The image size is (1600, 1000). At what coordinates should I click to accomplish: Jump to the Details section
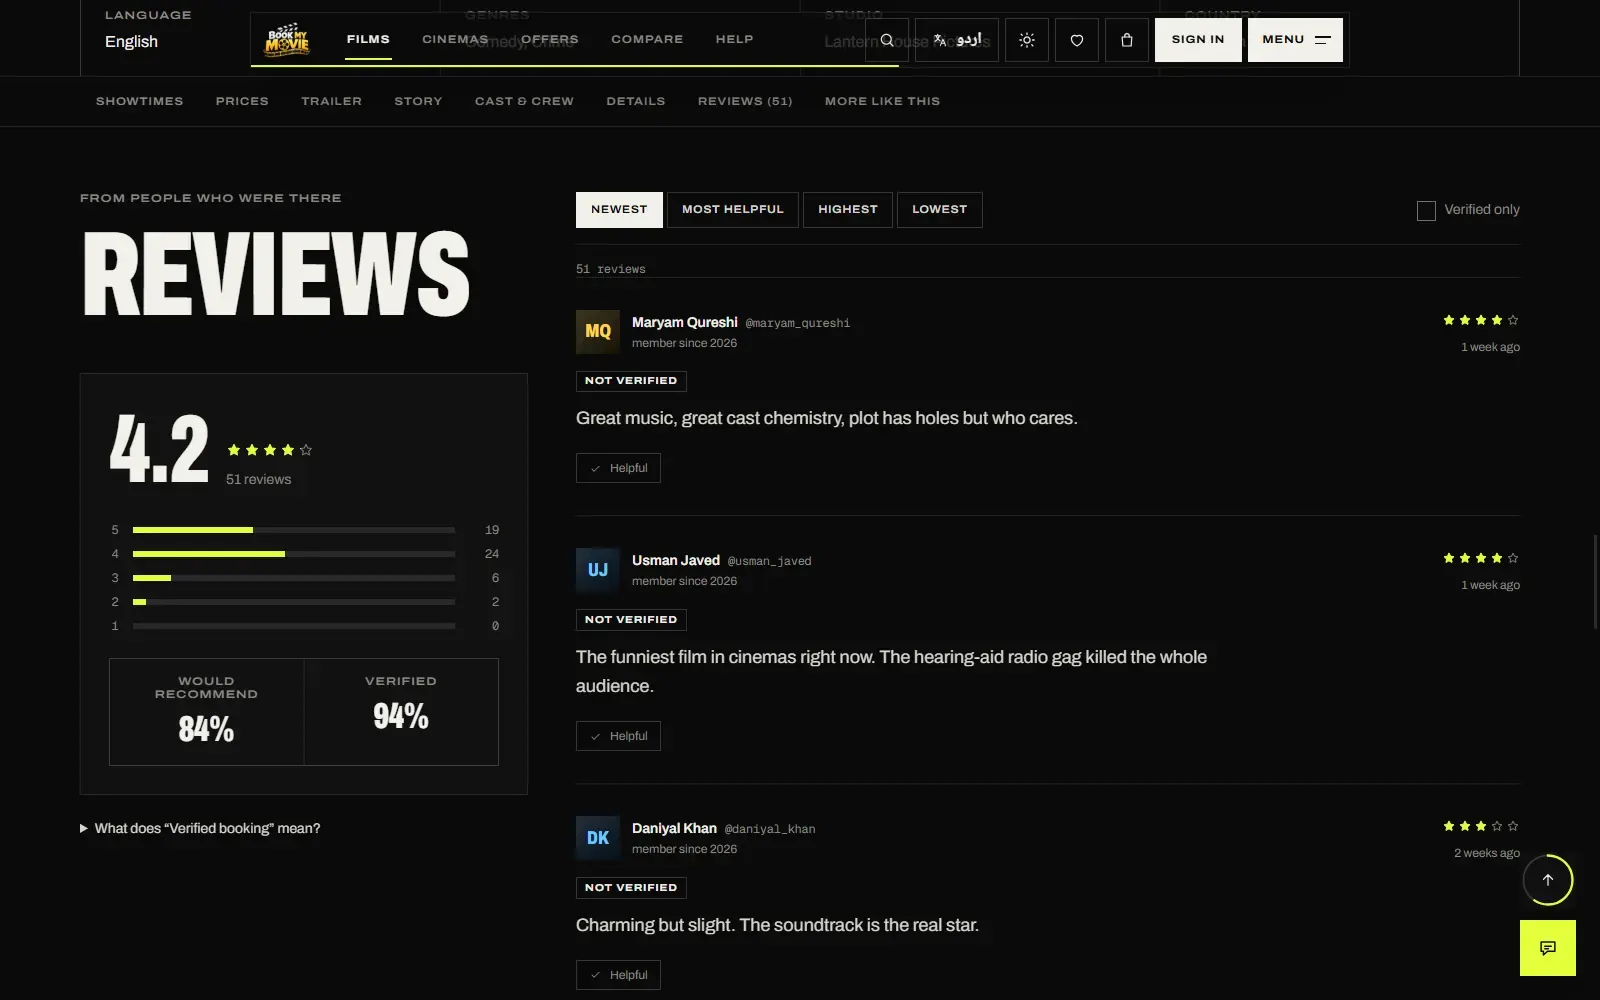click(x=636, y=101)
